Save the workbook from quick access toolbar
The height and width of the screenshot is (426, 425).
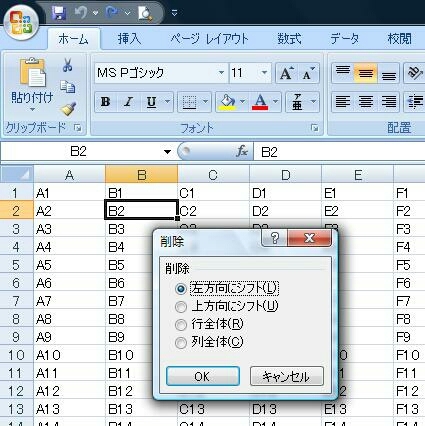(x=59, y=13)
